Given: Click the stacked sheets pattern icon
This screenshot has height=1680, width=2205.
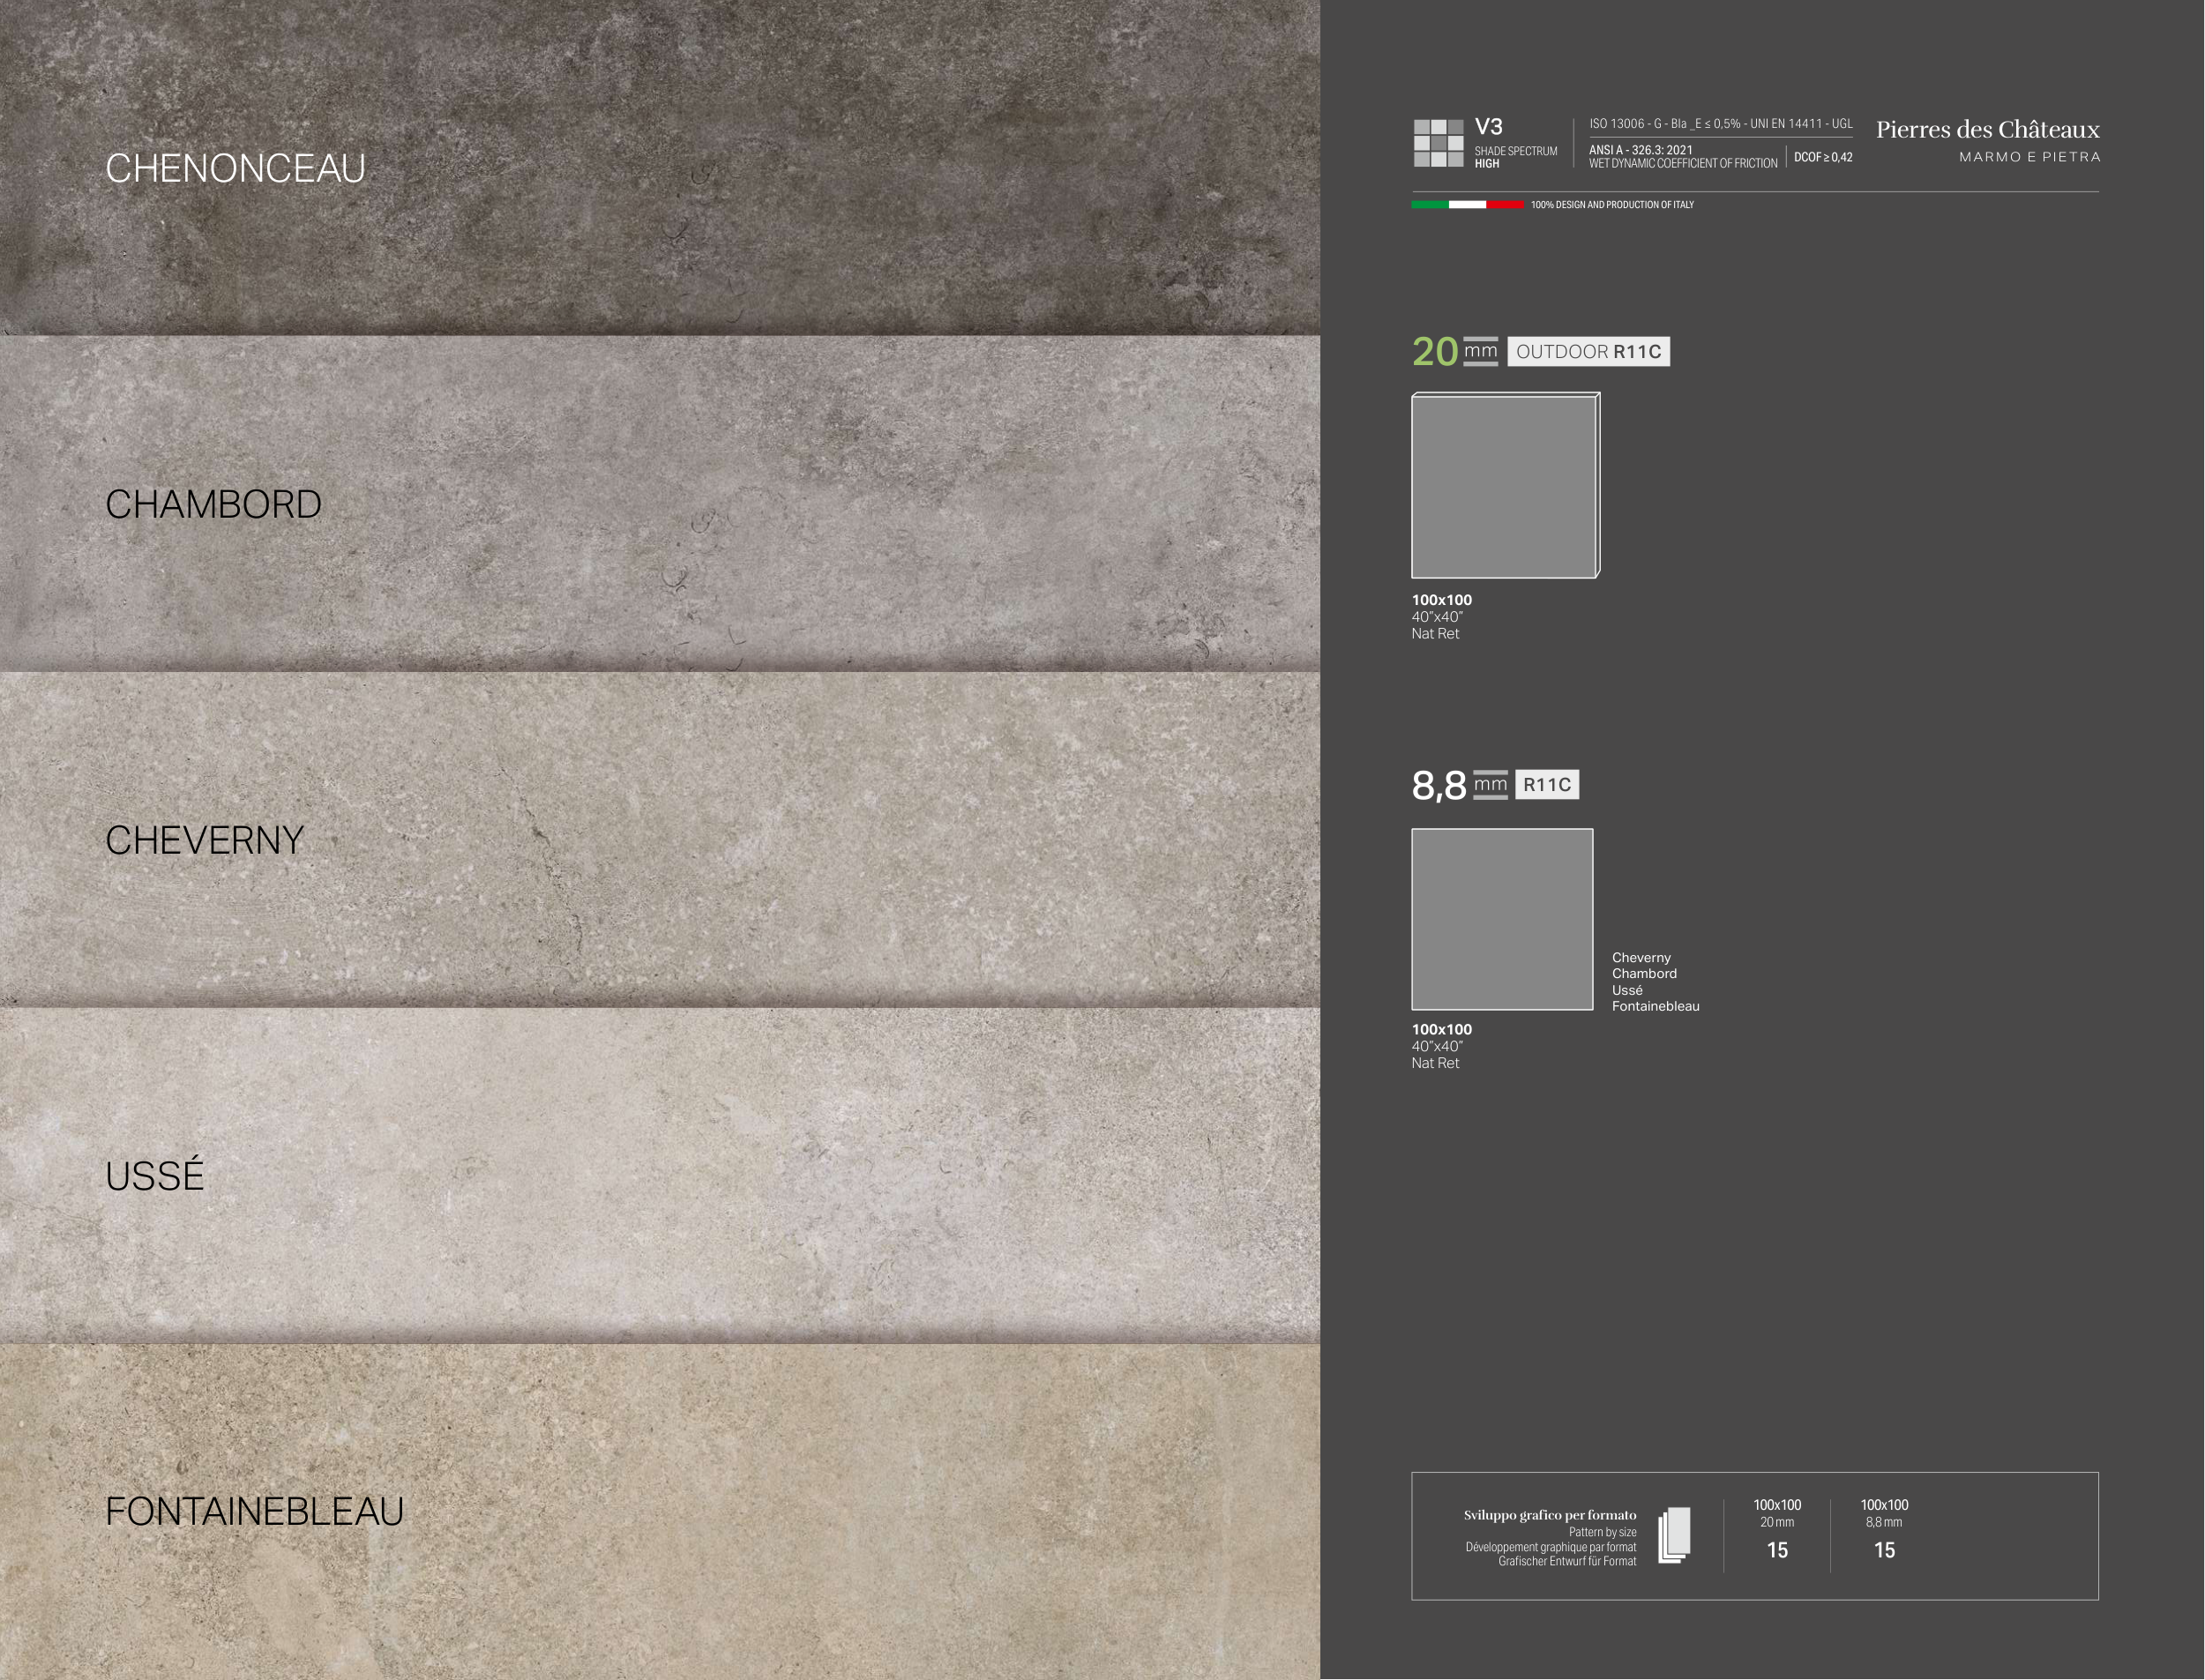Looking at the screenshot, I should point(1674,1535).
